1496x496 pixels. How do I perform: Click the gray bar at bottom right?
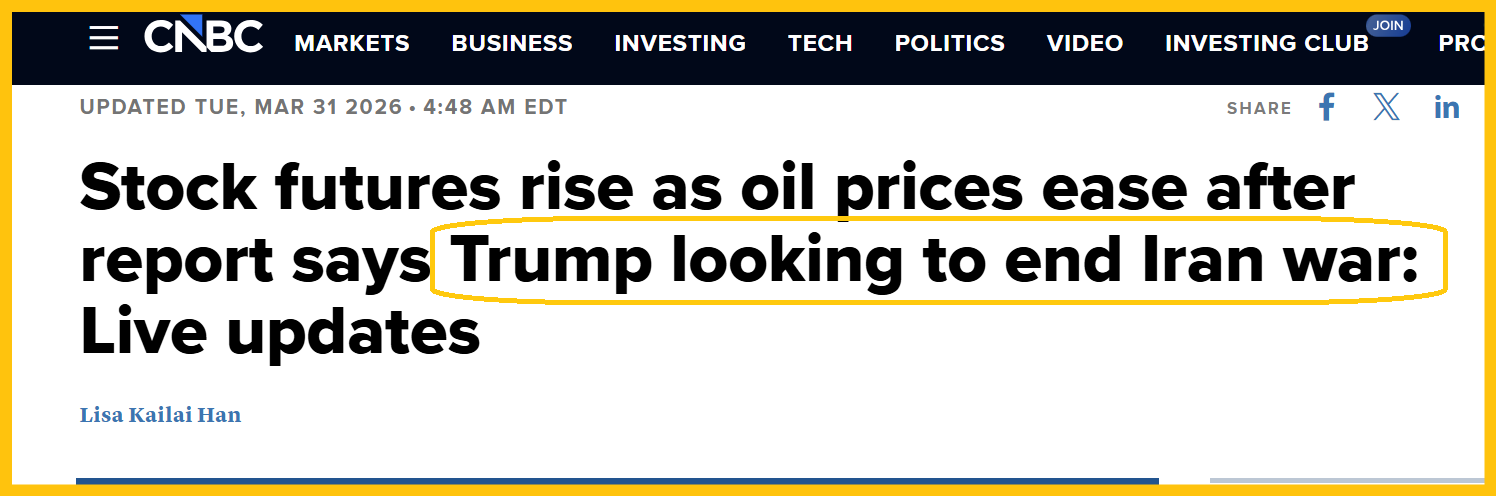point(1346,481)
